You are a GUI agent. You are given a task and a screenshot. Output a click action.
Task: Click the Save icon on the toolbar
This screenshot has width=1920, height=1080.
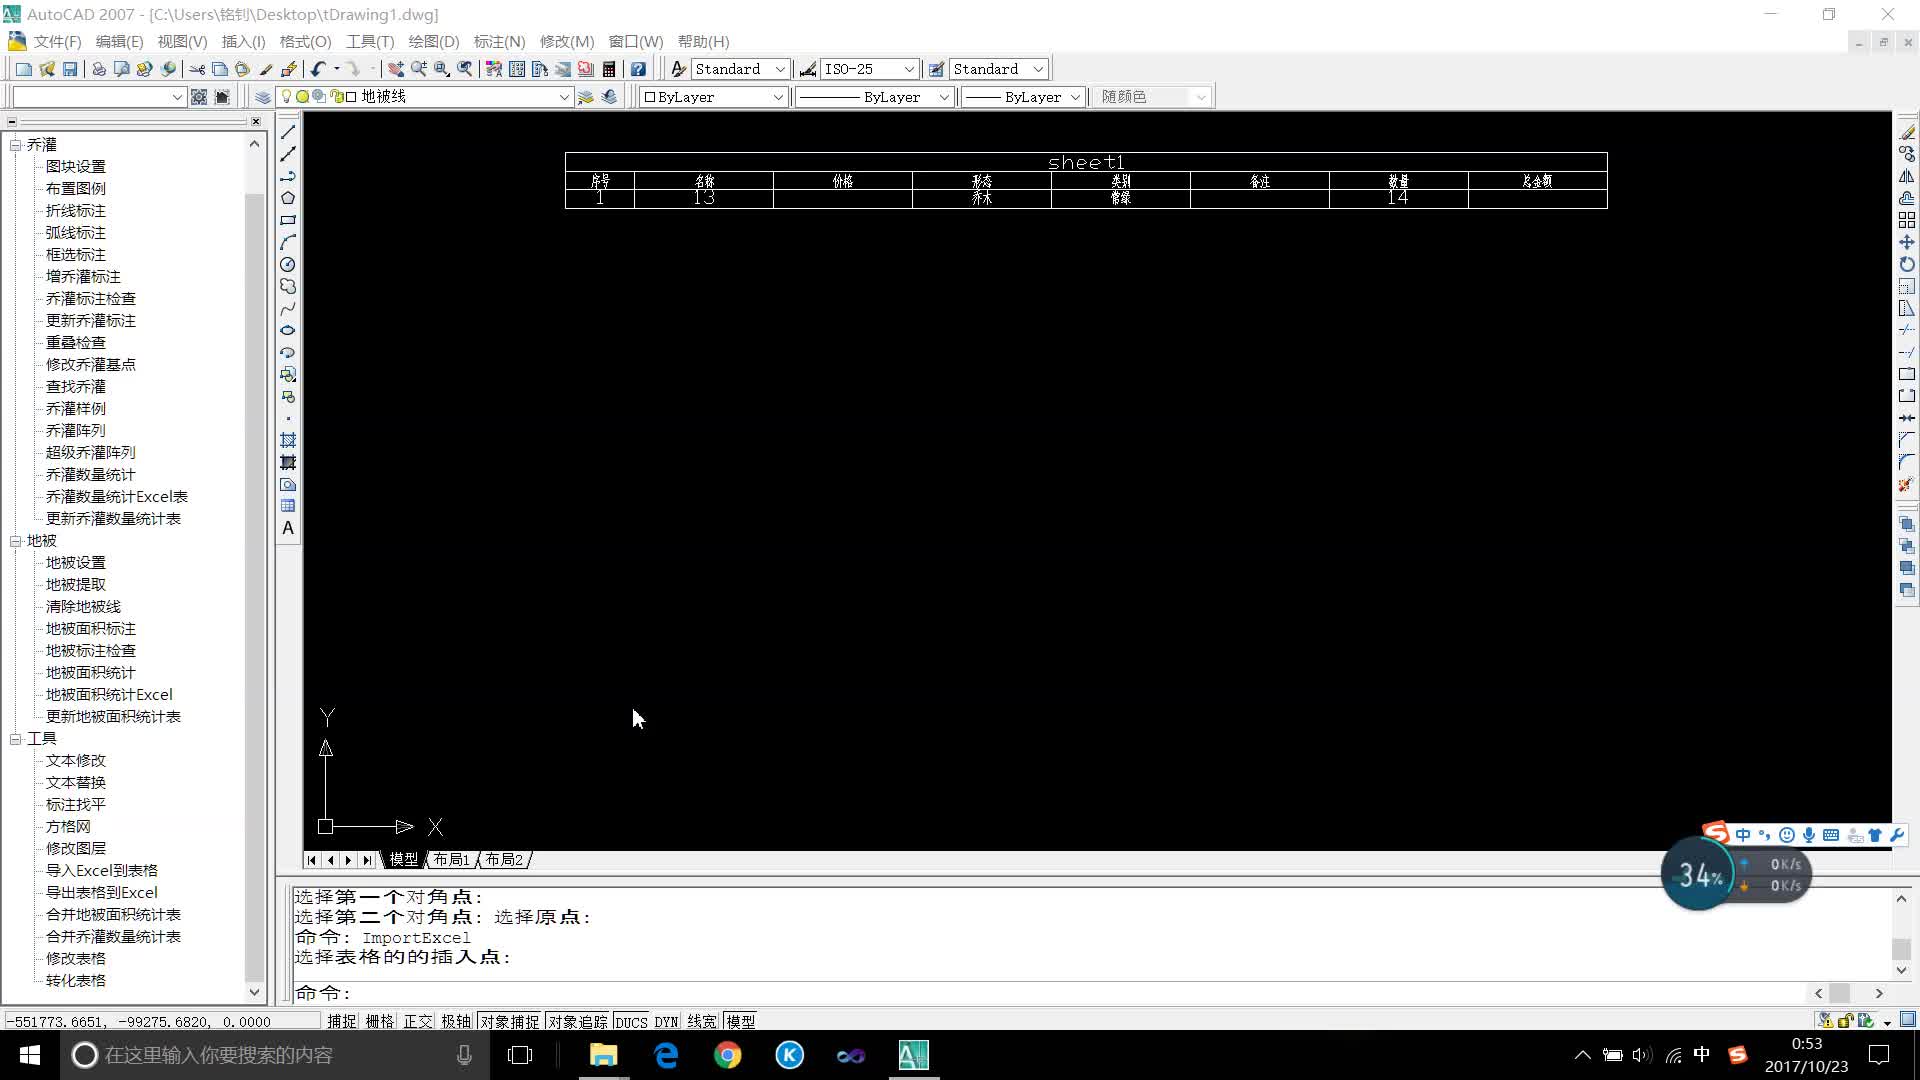[70, 69]
